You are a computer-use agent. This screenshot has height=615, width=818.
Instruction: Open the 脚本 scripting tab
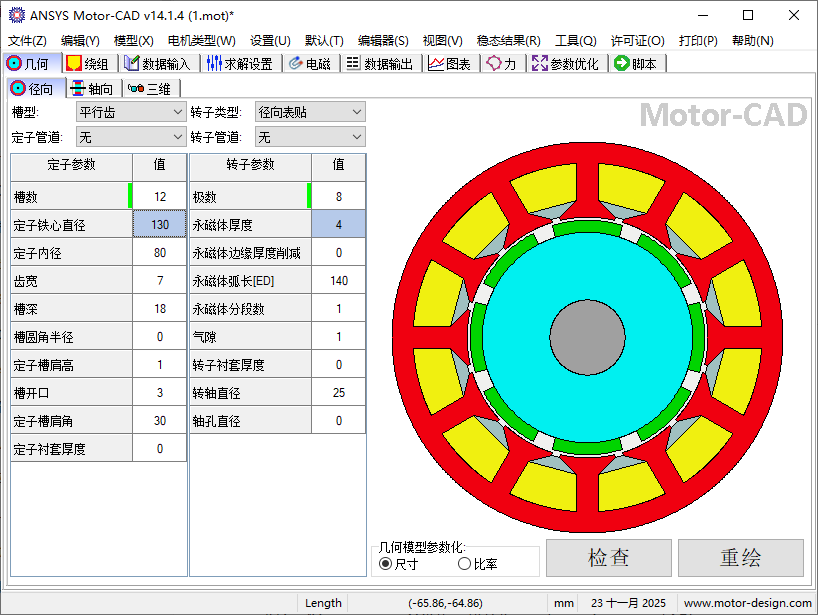[x=637, y=64]
